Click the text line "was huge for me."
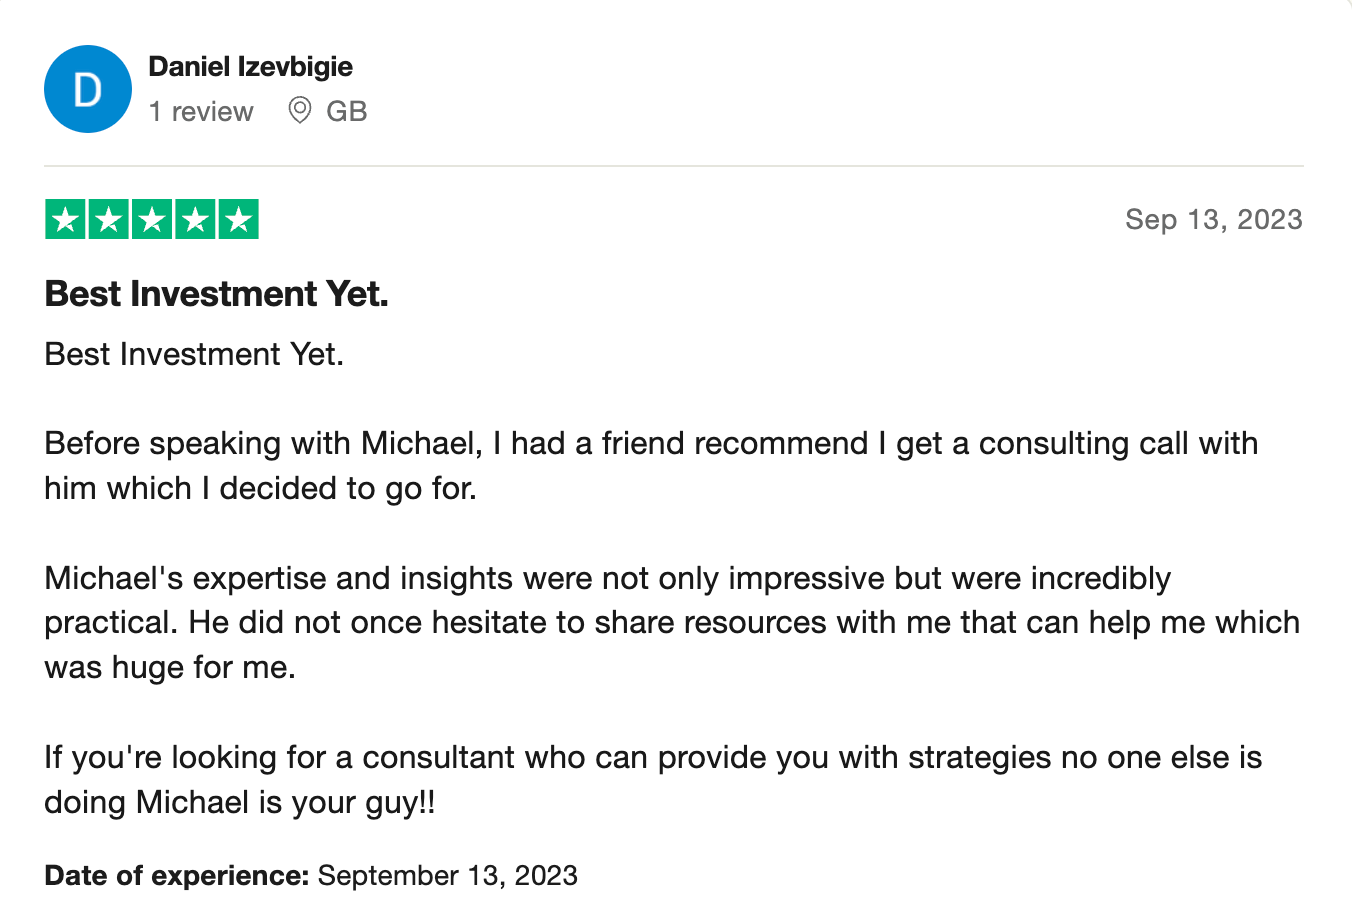The height and width of the screenshot is (918, 1352). pos(170,667)
